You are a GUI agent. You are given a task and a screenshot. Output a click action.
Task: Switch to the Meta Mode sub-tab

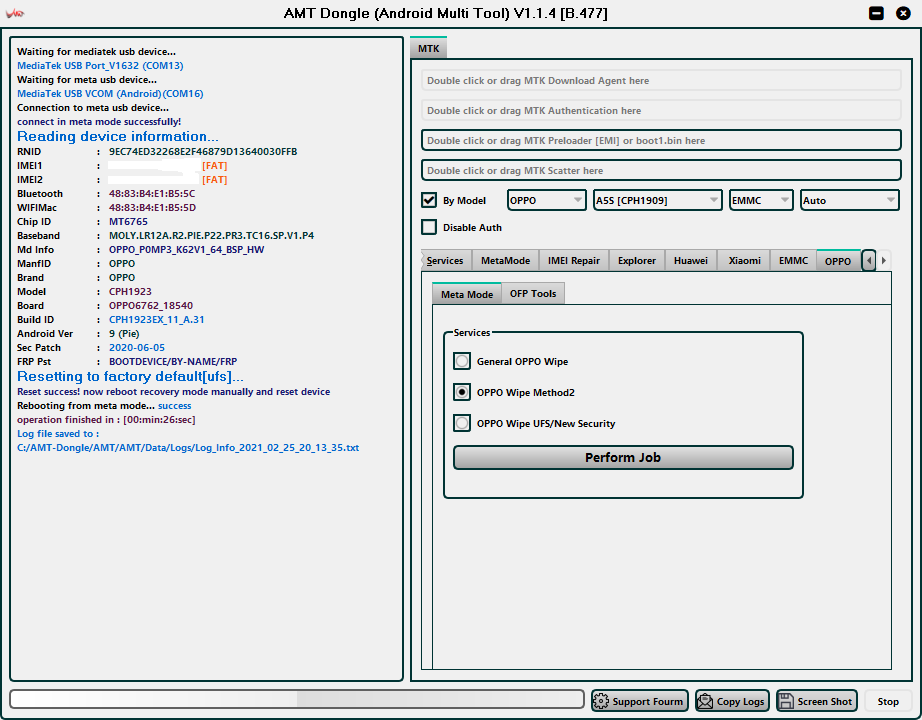467,294
